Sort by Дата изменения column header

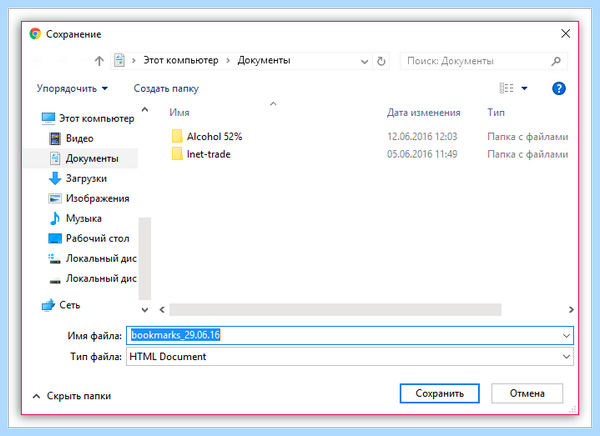pyautogui.click(x=424, y=113)
